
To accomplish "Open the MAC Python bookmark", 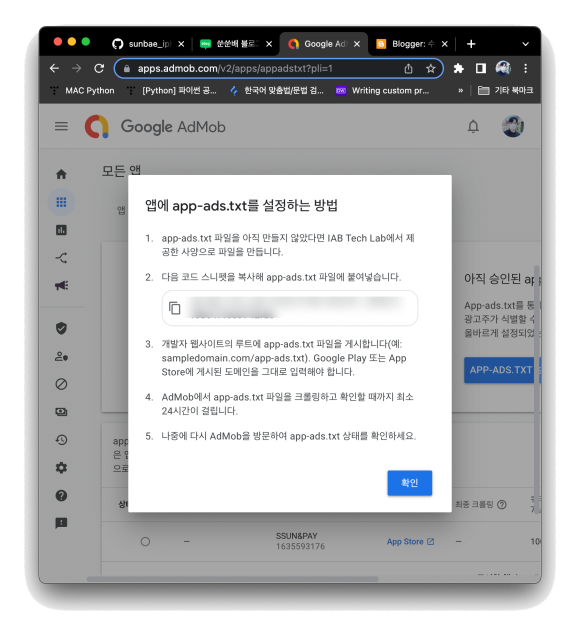I will [x=82, y=90].
